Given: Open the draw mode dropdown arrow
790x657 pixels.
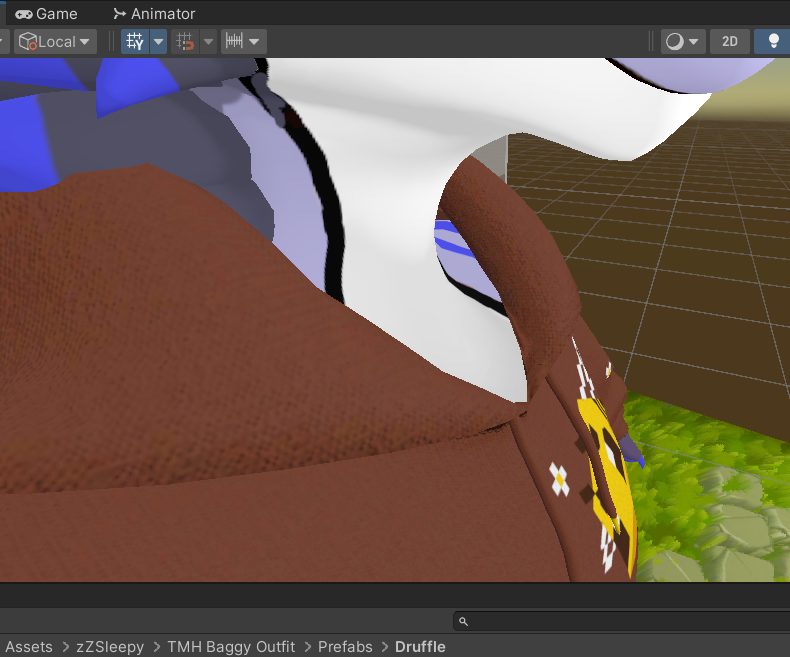Looking at the screenshot, I should 694,41.
